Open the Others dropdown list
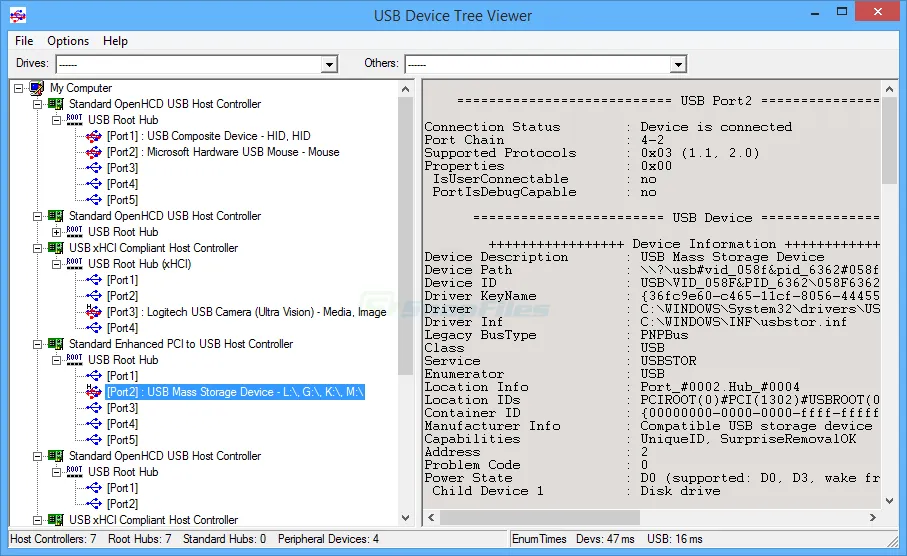The image size is (907, 556). 678,64
